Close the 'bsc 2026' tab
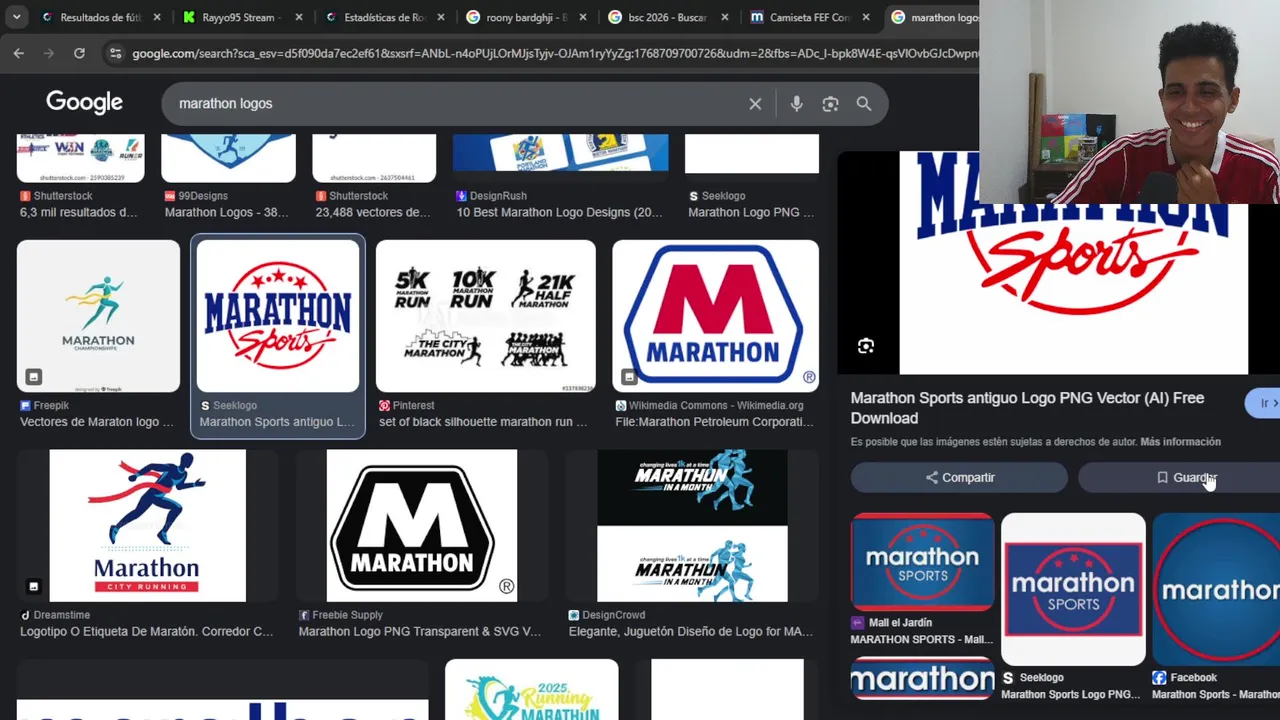This screenshot has height=720, width=1280. coord(724,17)
